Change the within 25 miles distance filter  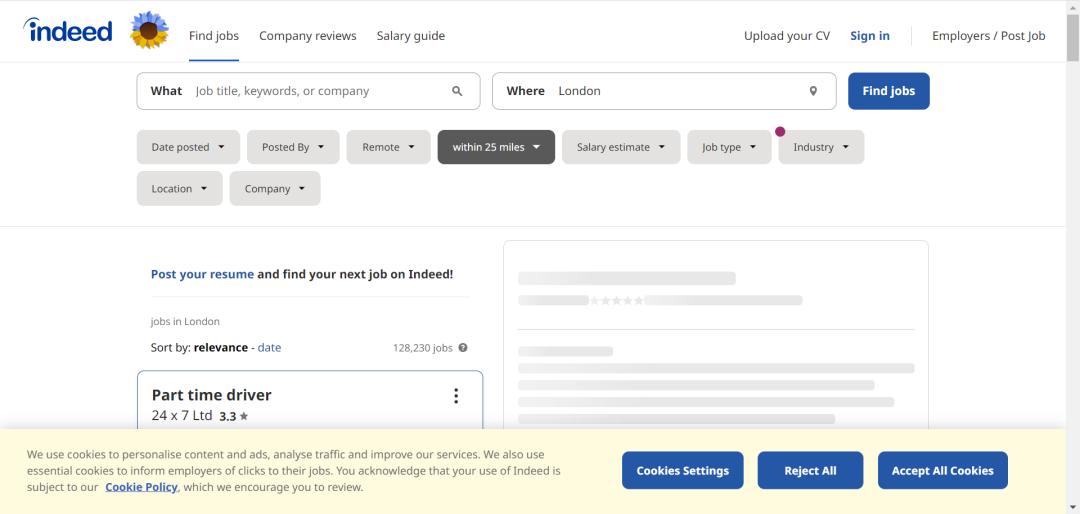tap(496, 147)
